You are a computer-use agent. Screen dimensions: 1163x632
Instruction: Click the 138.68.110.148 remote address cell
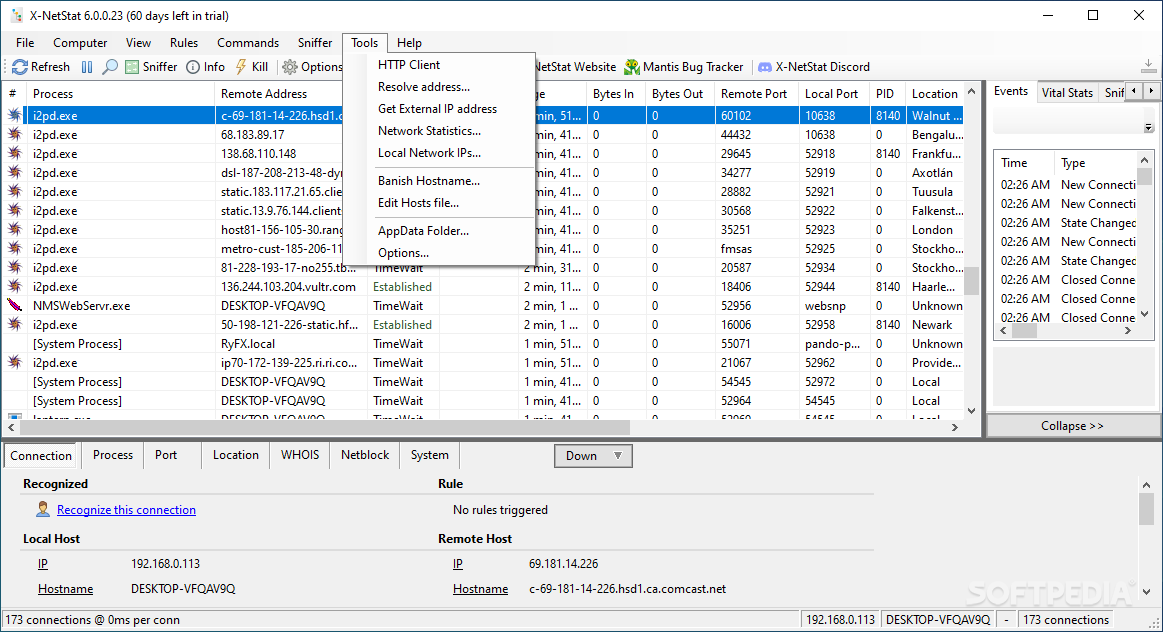tap(290, 154)
